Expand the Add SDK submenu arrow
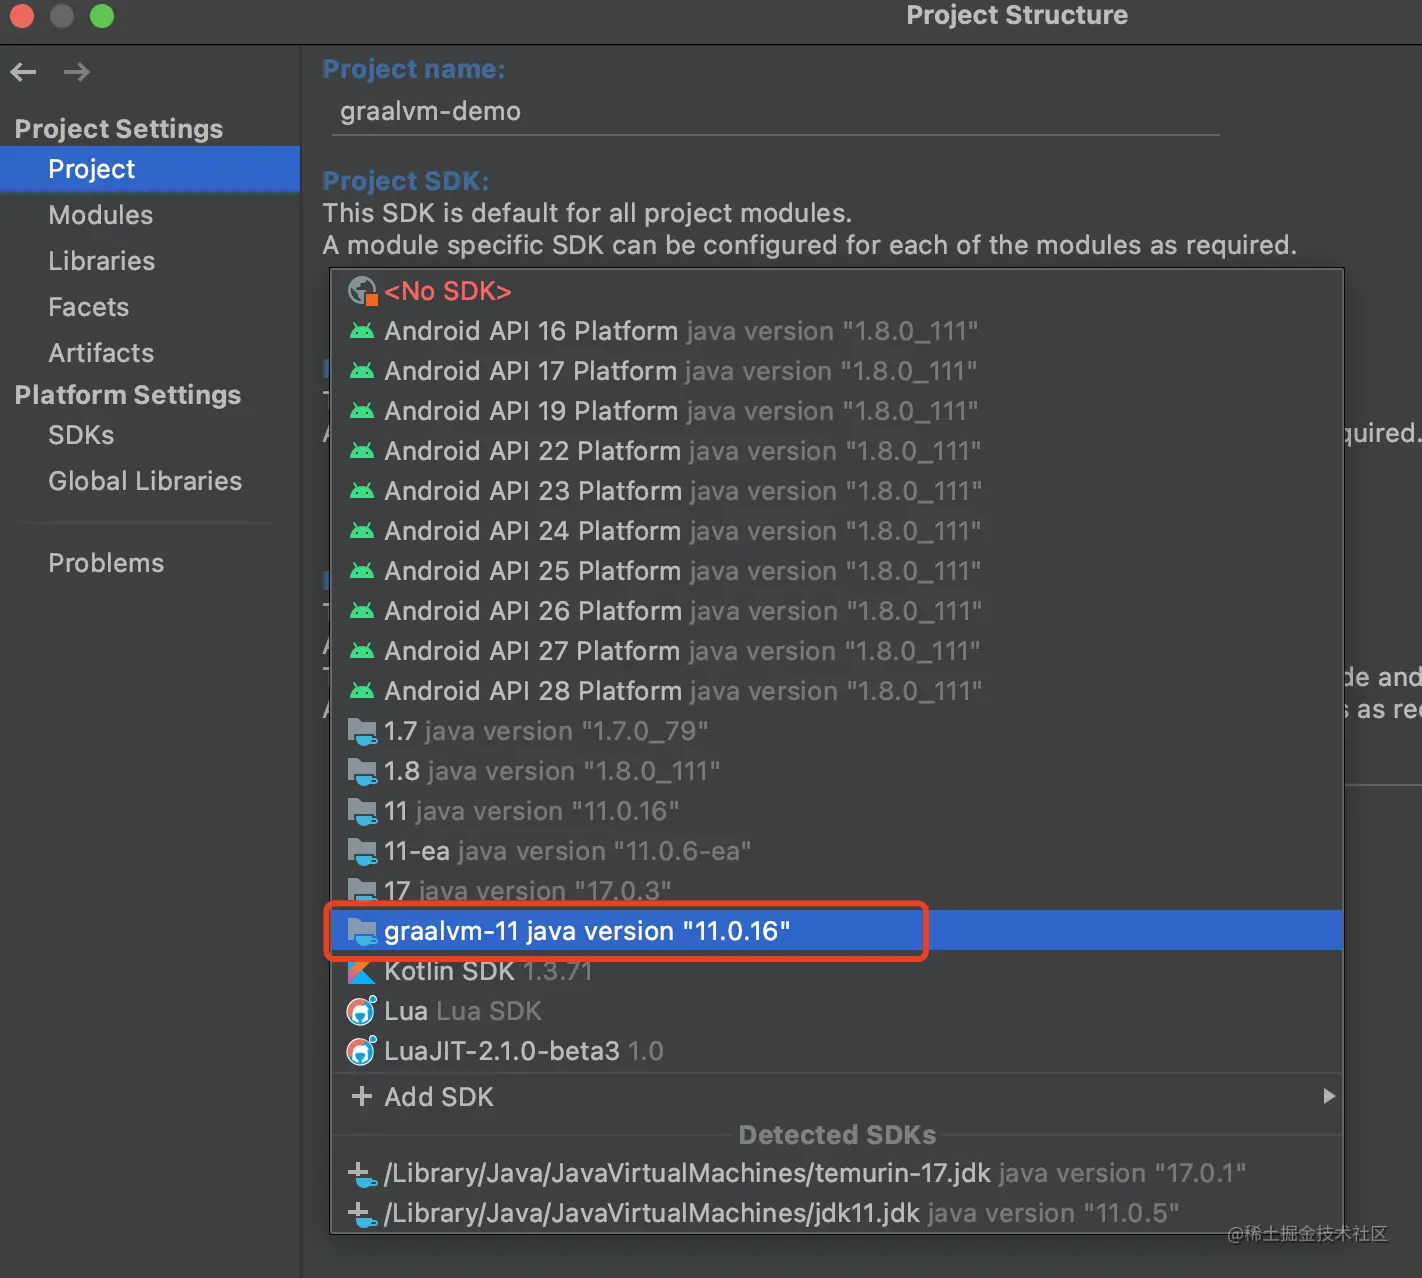Viewport: 1422px width, 1278px height. tap(1329, 1096)
